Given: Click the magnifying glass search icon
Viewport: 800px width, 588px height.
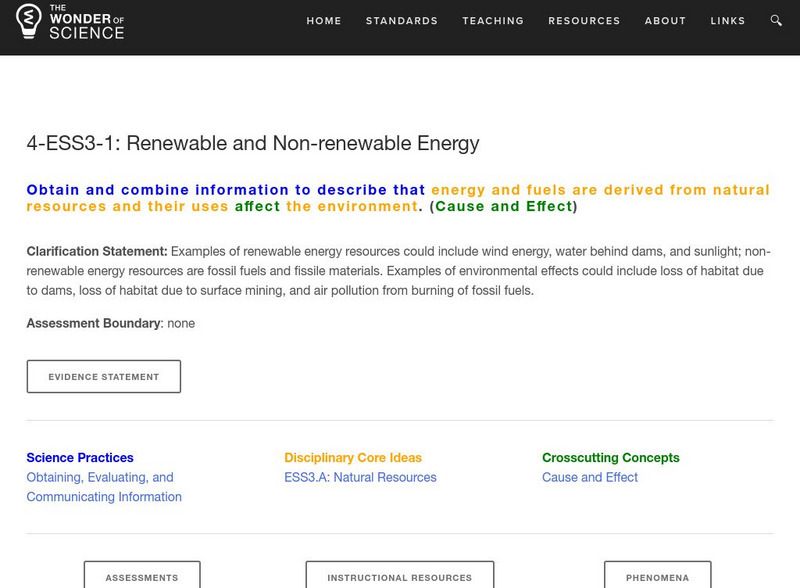Looking at the screenshot, I should 777,21.
